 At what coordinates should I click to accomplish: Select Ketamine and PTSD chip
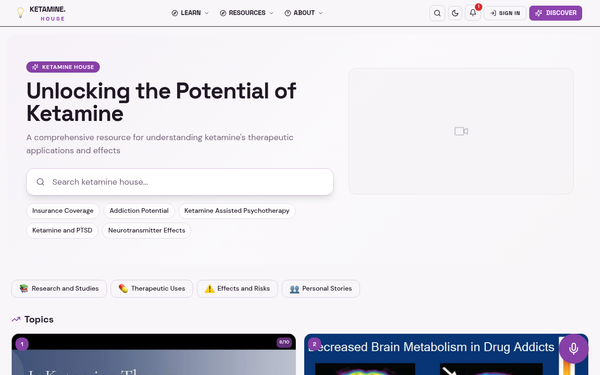click(x=62, y=230)
